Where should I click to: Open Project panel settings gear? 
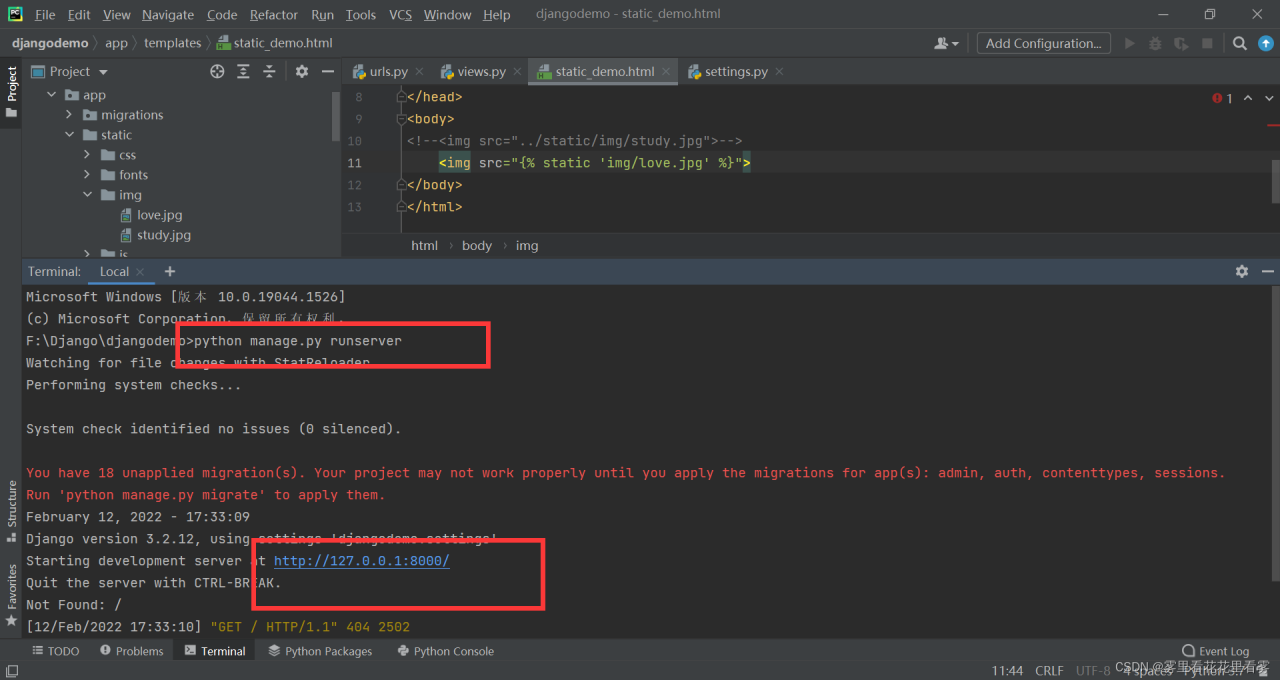pyautogui.click(x=302, y=72)
